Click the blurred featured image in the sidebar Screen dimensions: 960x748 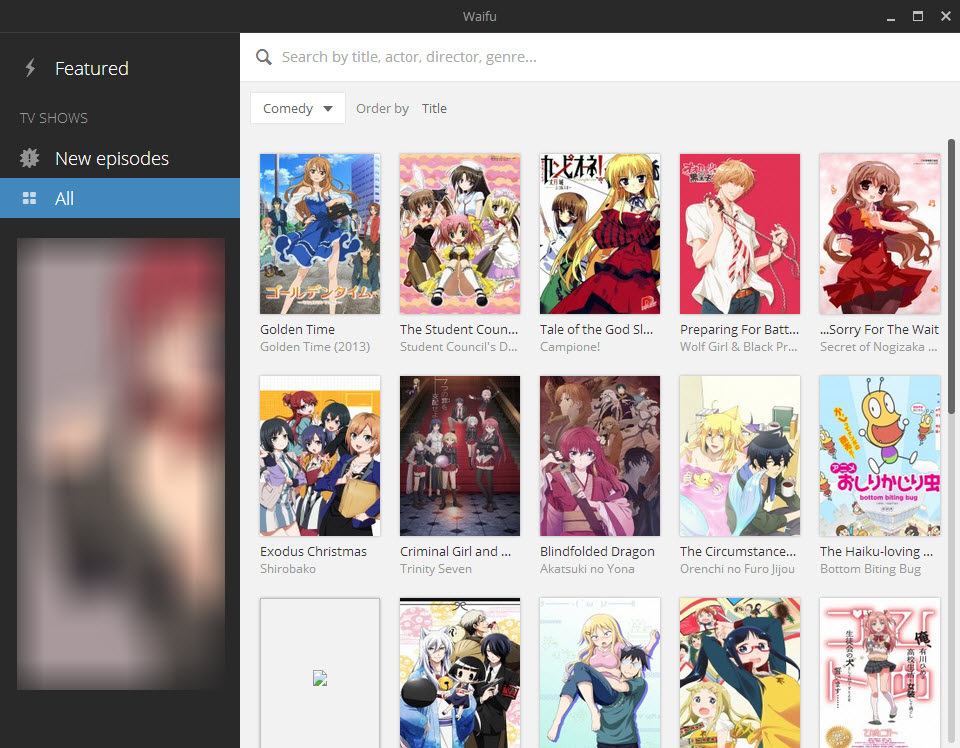(x=121, y=464)
